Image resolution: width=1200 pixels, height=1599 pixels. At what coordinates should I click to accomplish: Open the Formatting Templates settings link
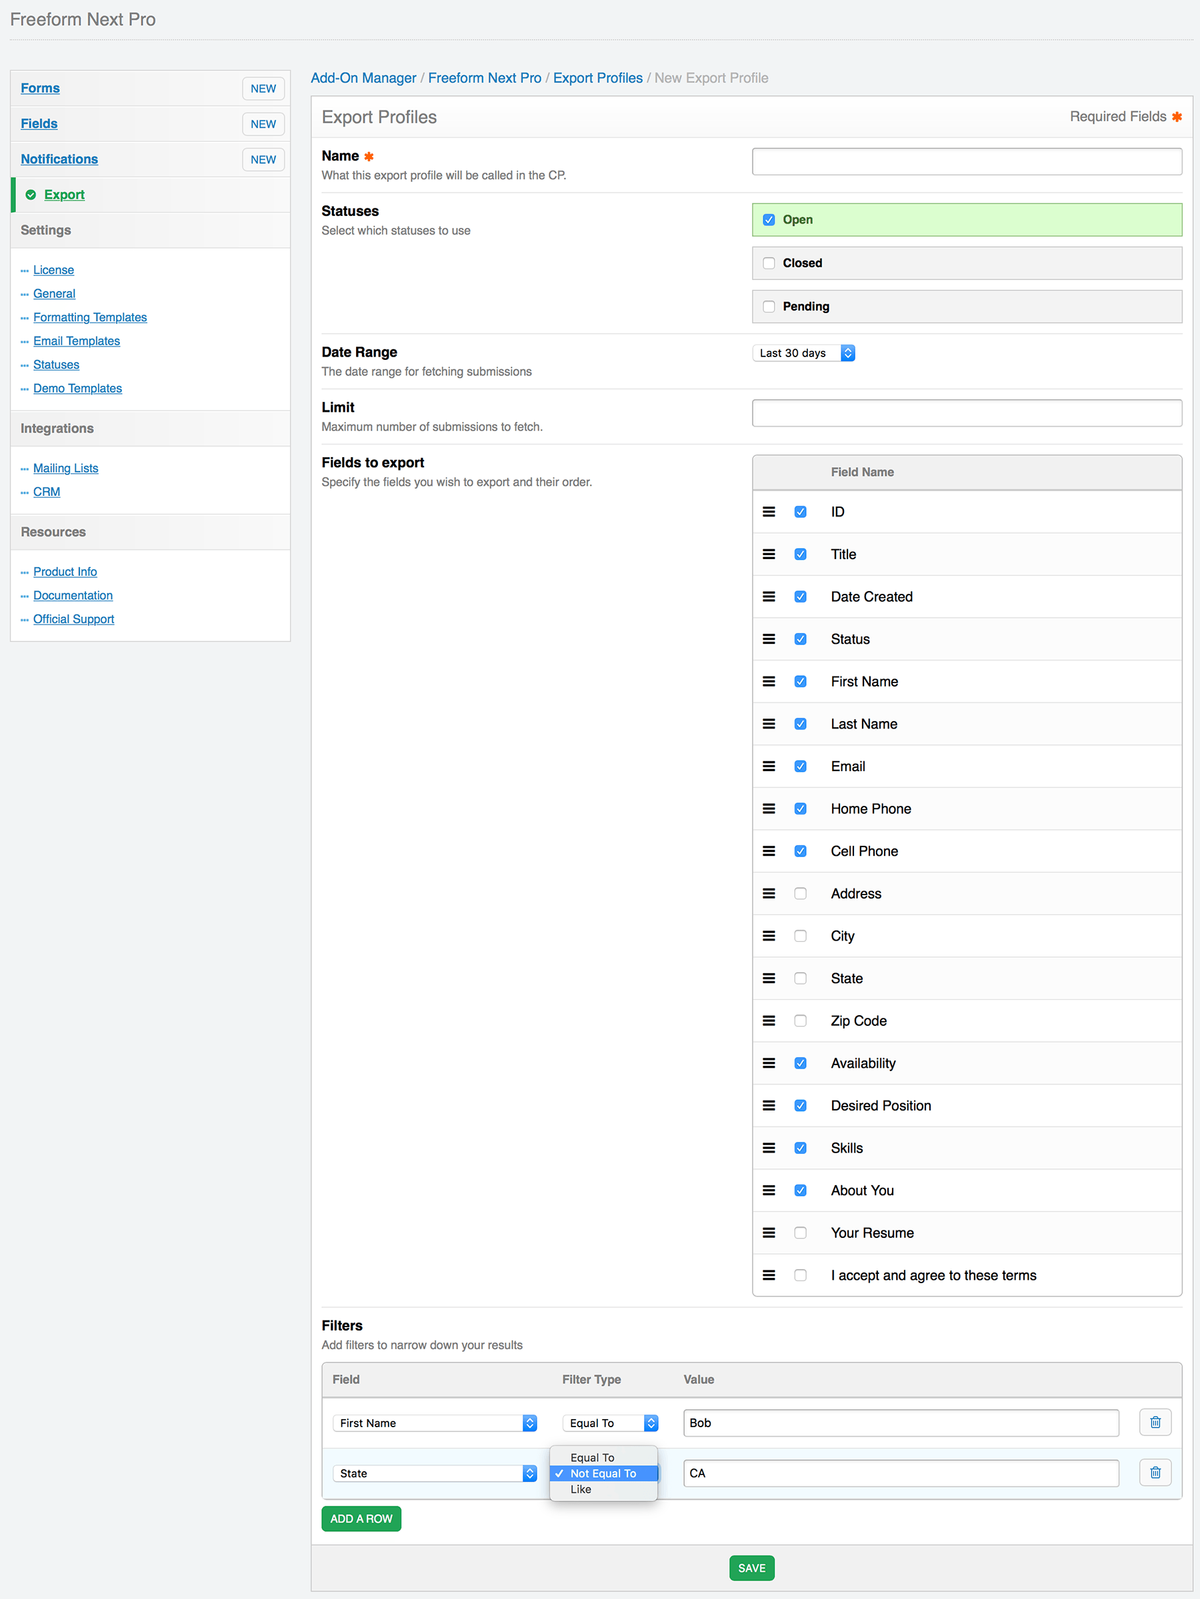click(90, 317)
